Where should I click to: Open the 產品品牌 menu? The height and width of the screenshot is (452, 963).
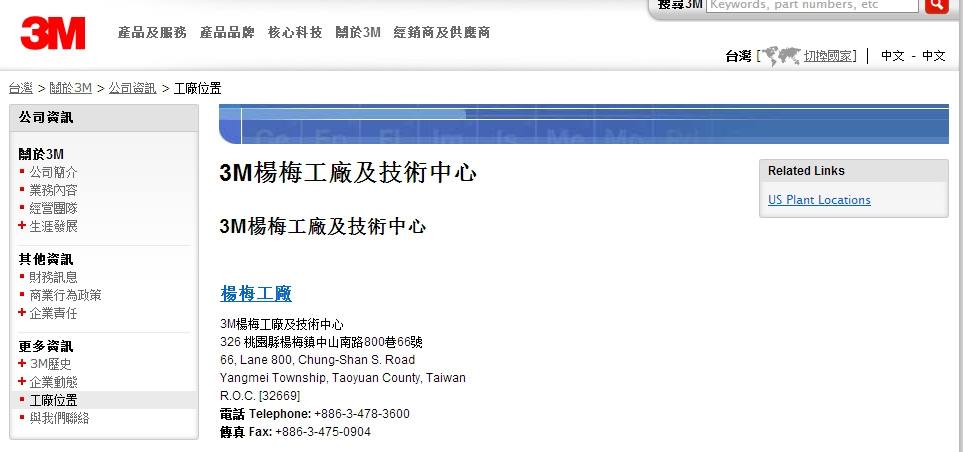click(227, 33)
